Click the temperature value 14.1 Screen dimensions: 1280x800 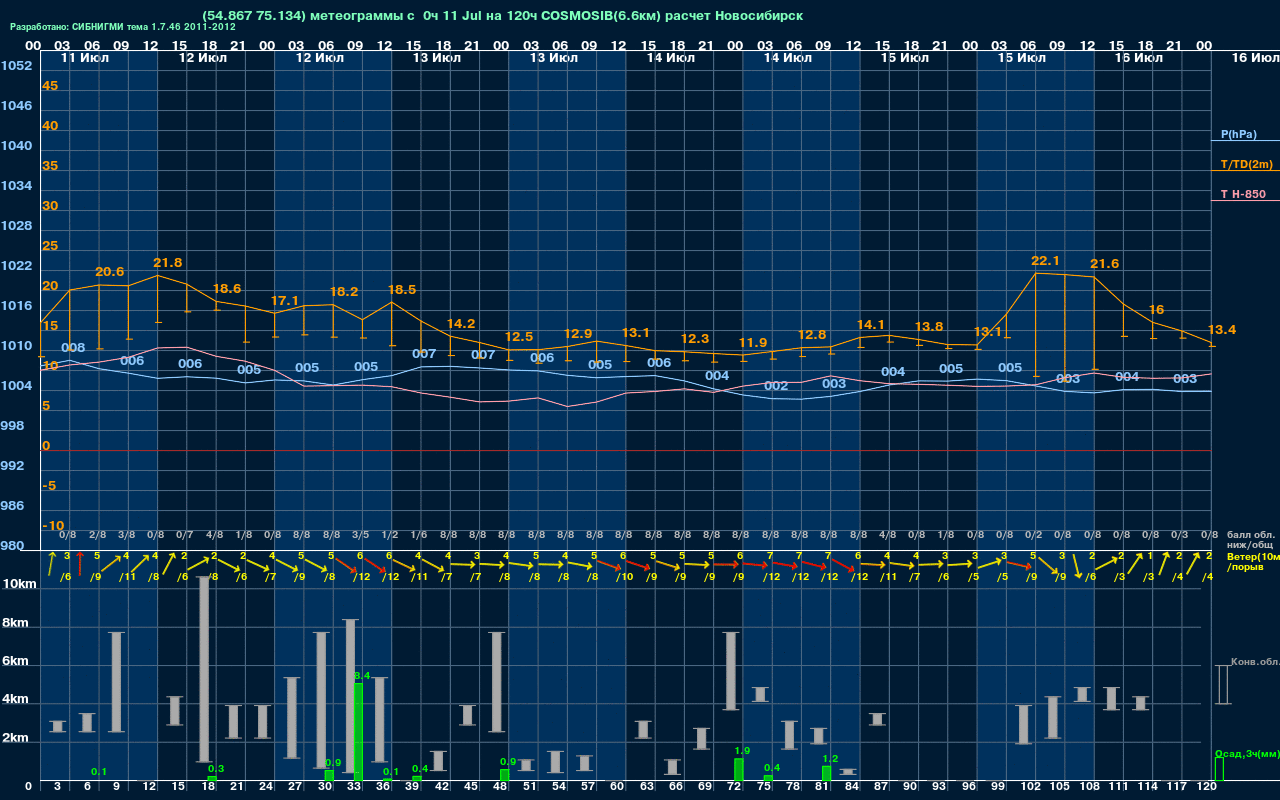coord(871,325)
